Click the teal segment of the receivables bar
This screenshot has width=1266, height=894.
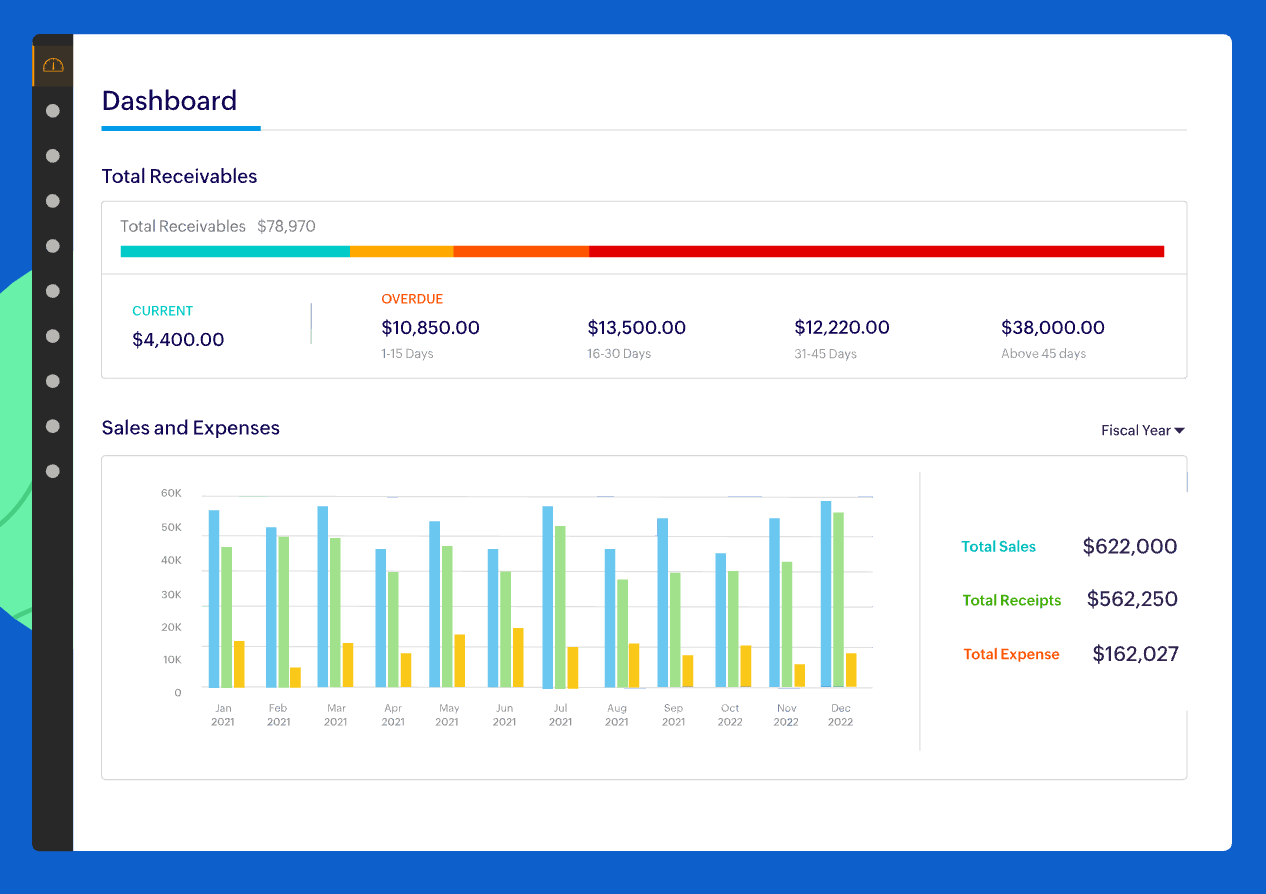click(x=235, y=251)
